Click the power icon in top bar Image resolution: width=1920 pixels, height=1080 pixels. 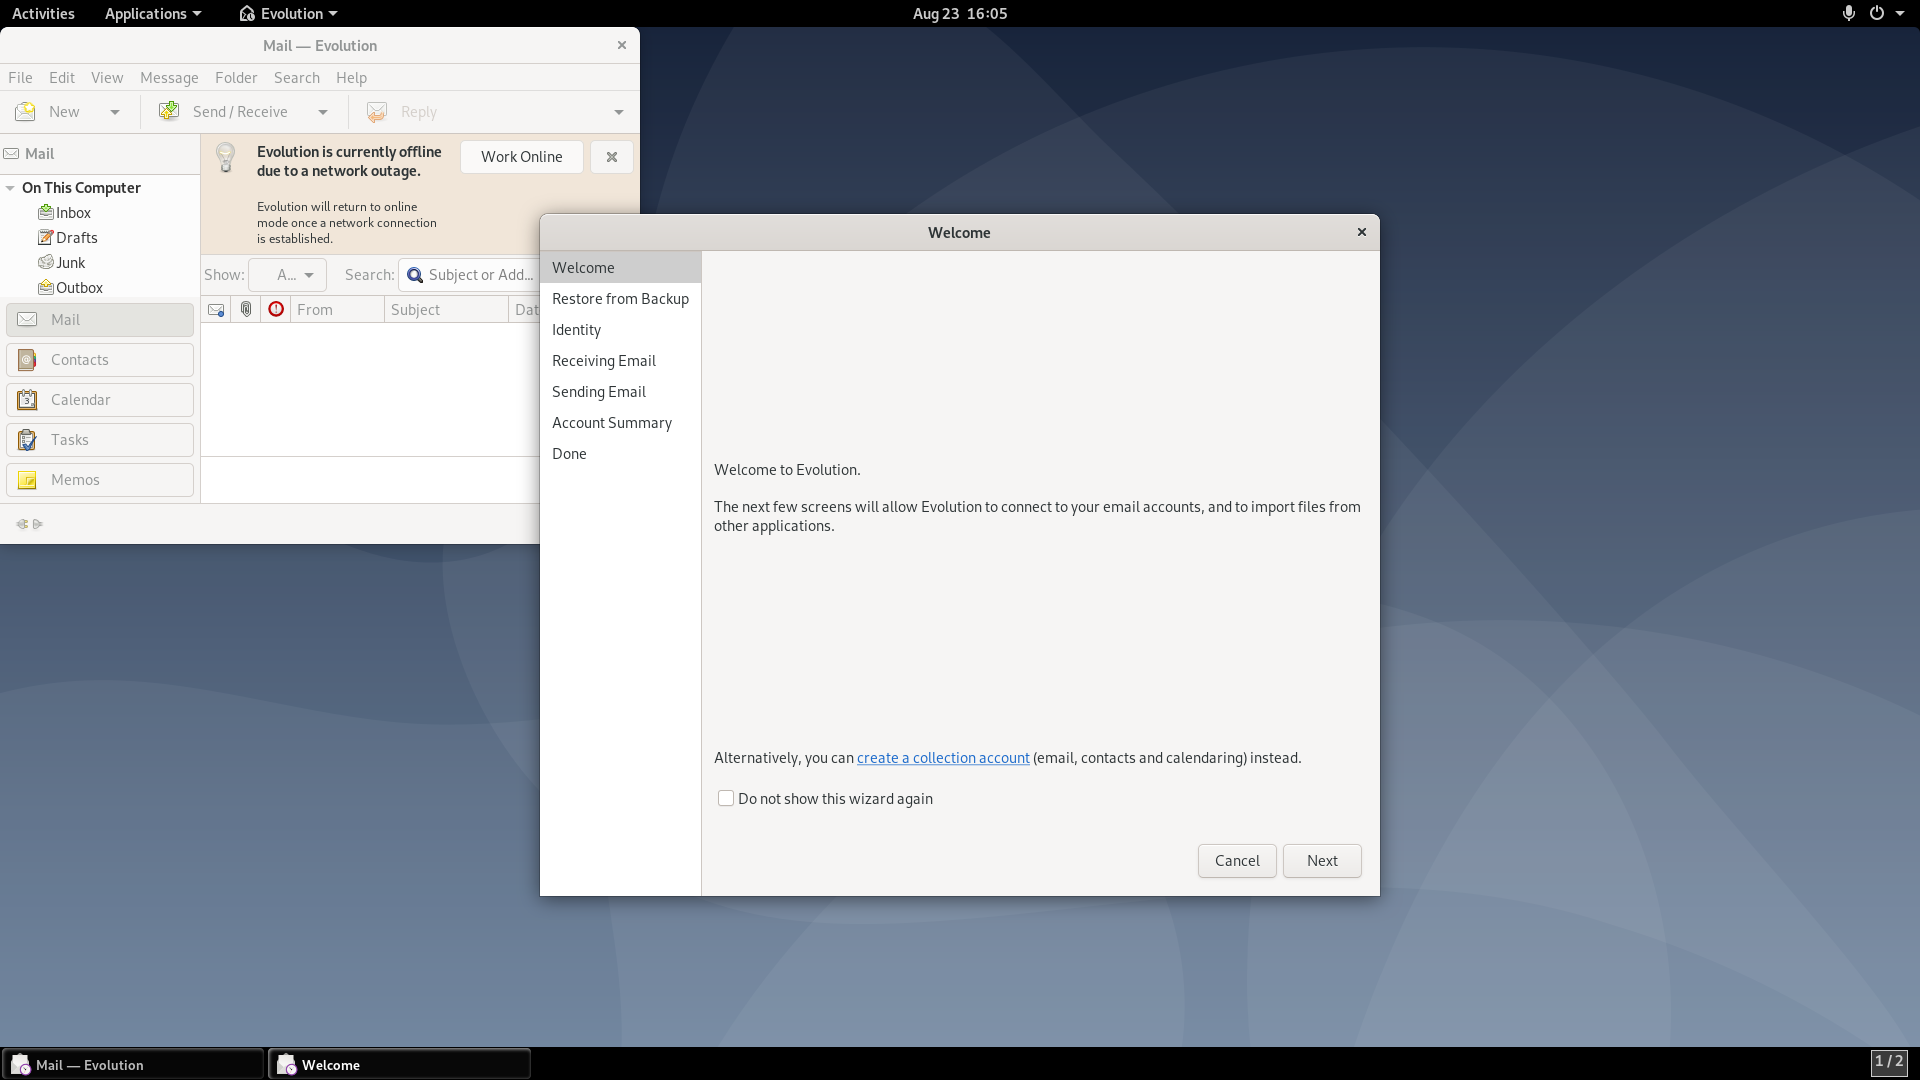[x=1877, y=13]
